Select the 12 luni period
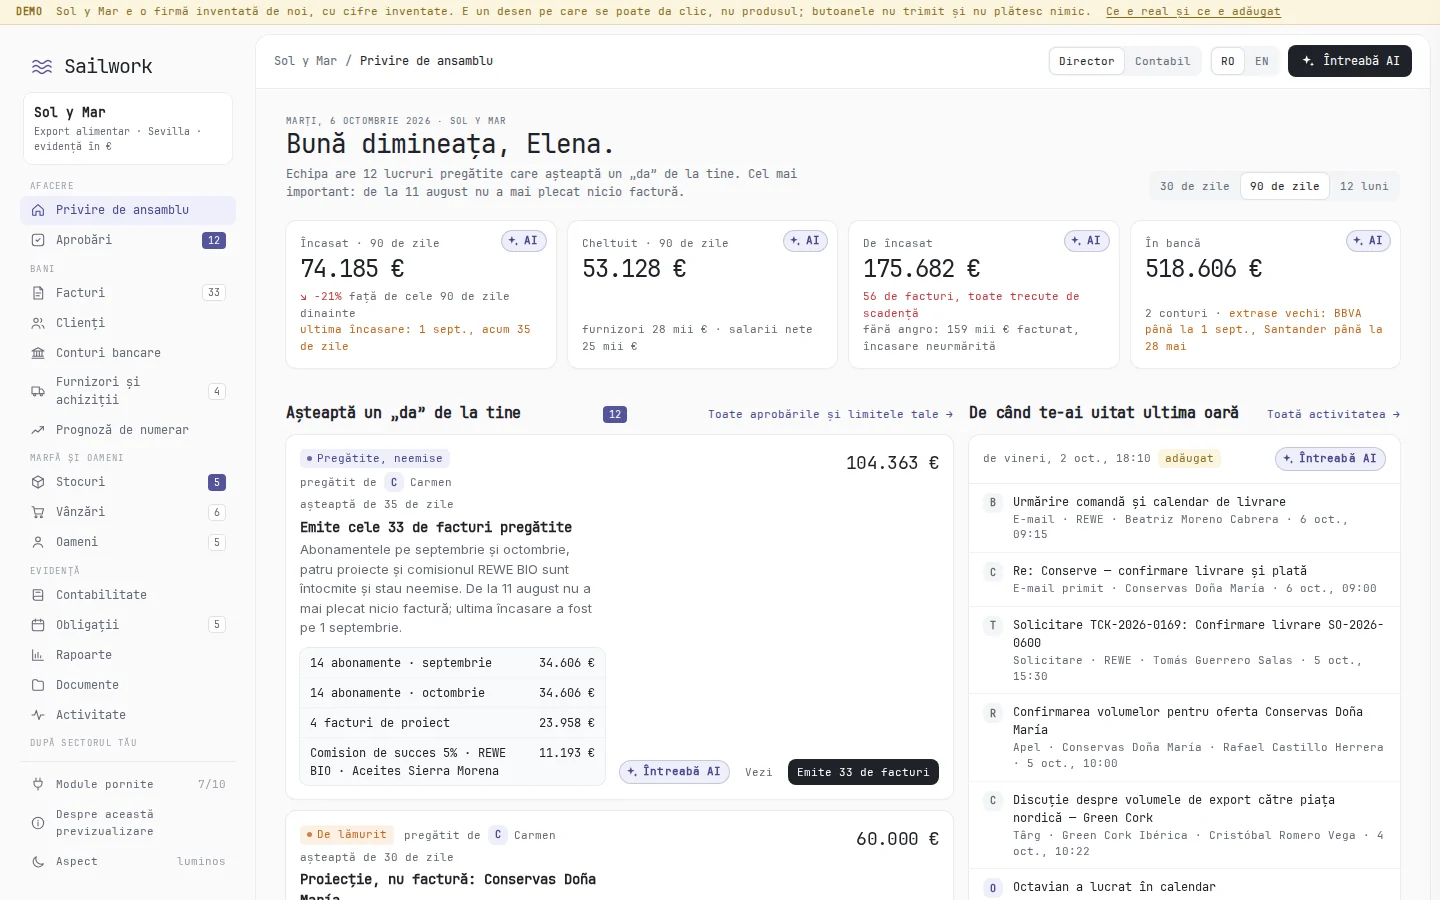Screen dimensions: 1440x900 click(x=1364, y=186)
